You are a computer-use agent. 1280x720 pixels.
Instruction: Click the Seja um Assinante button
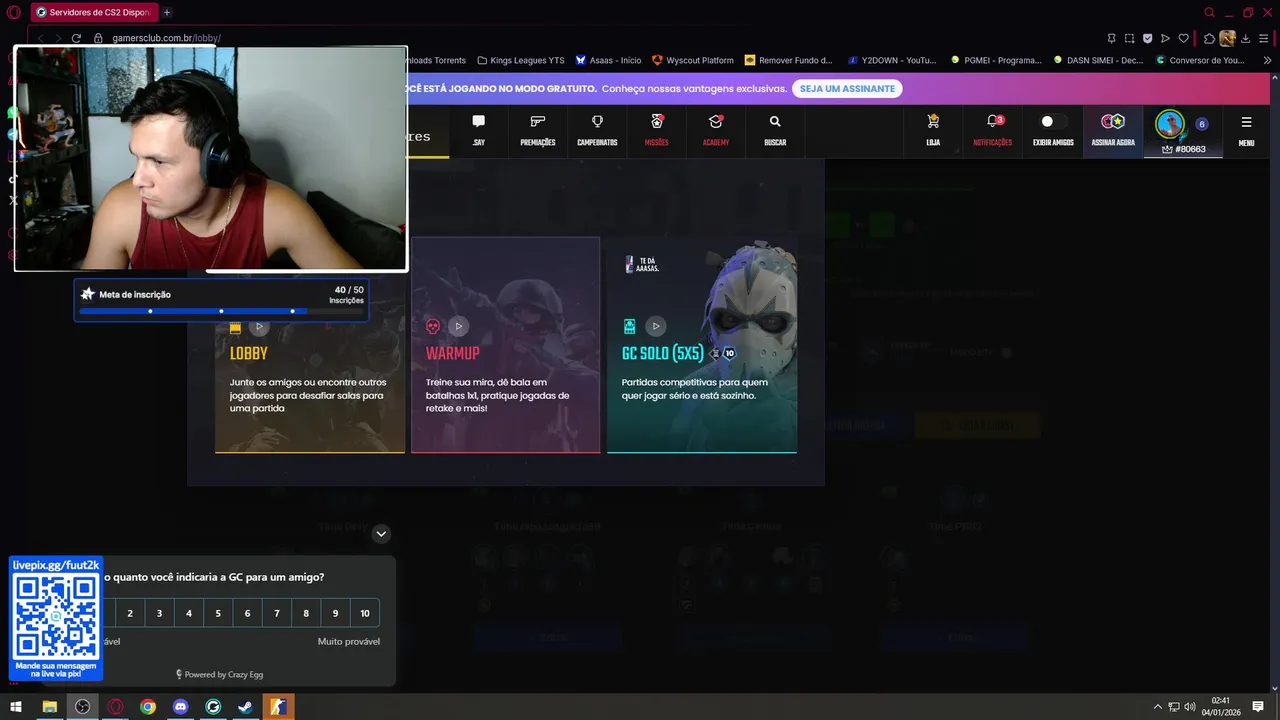847,88
